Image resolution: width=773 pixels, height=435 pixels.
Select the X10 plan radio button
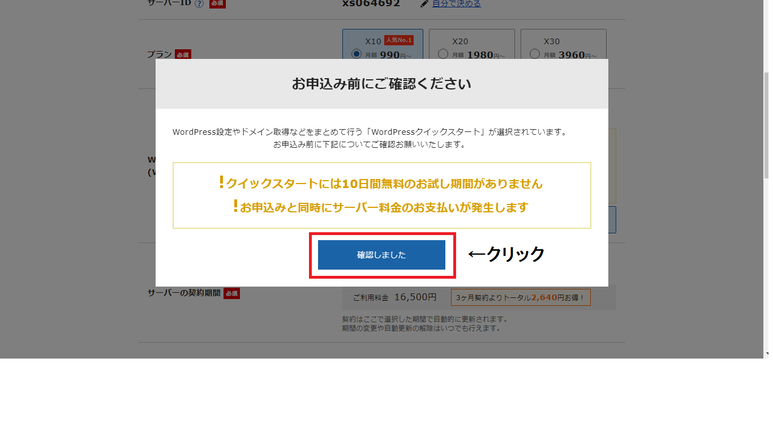[x=356, y=54]
